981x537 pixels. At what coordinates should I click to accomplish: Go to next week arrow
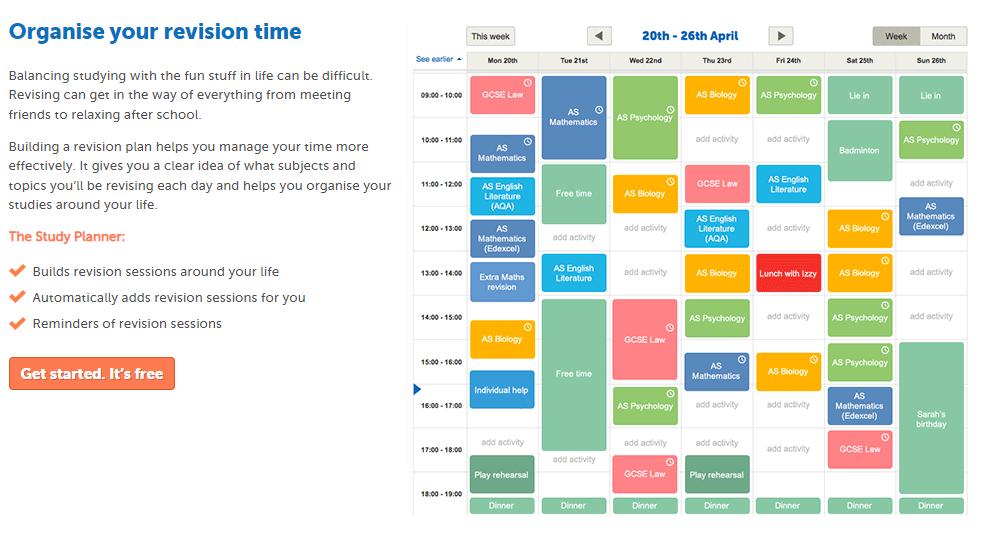coord(781,36)
